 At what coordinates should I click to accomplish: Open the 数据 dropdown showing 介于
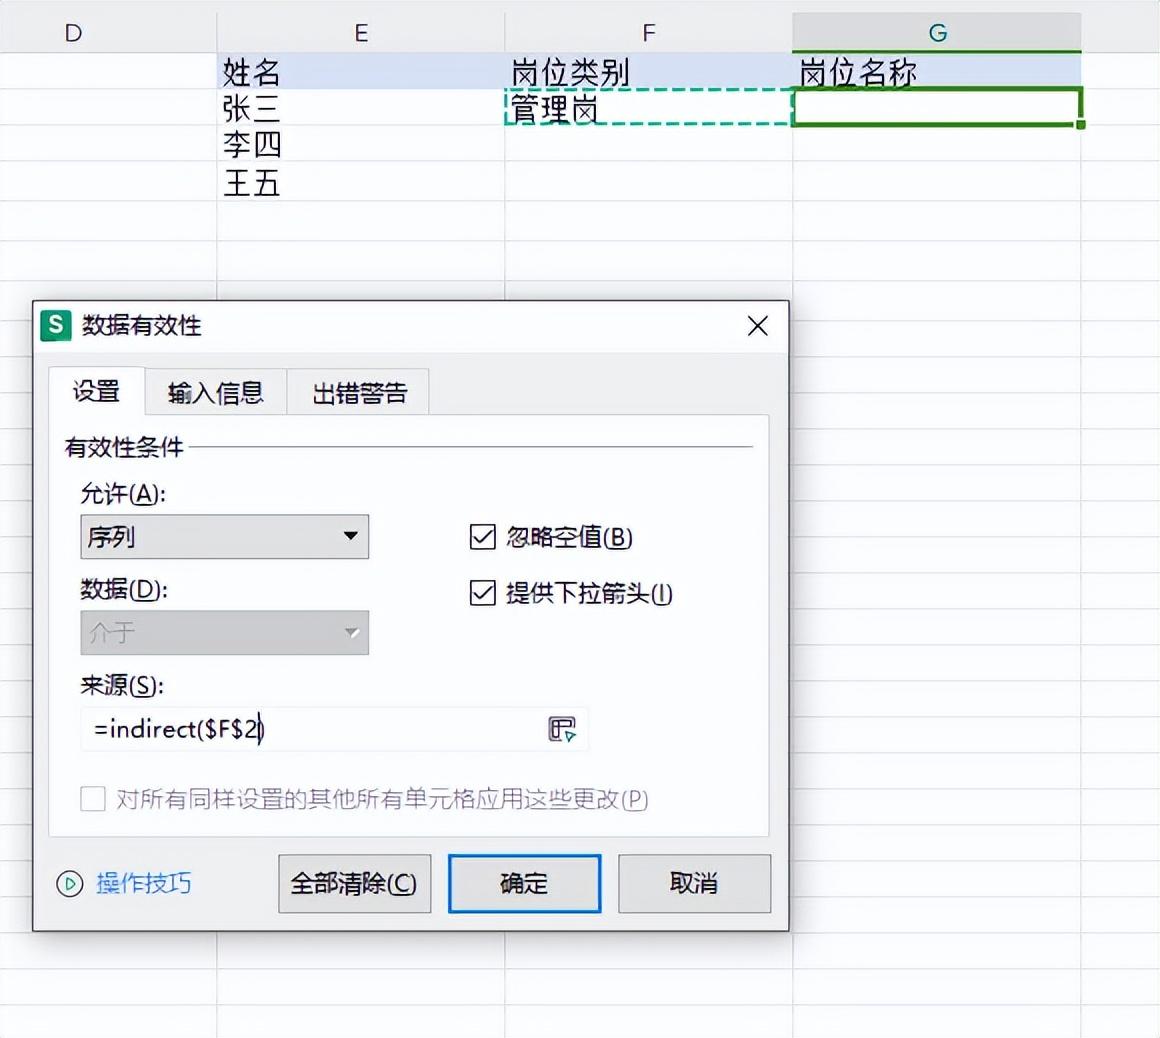point(224,633)
